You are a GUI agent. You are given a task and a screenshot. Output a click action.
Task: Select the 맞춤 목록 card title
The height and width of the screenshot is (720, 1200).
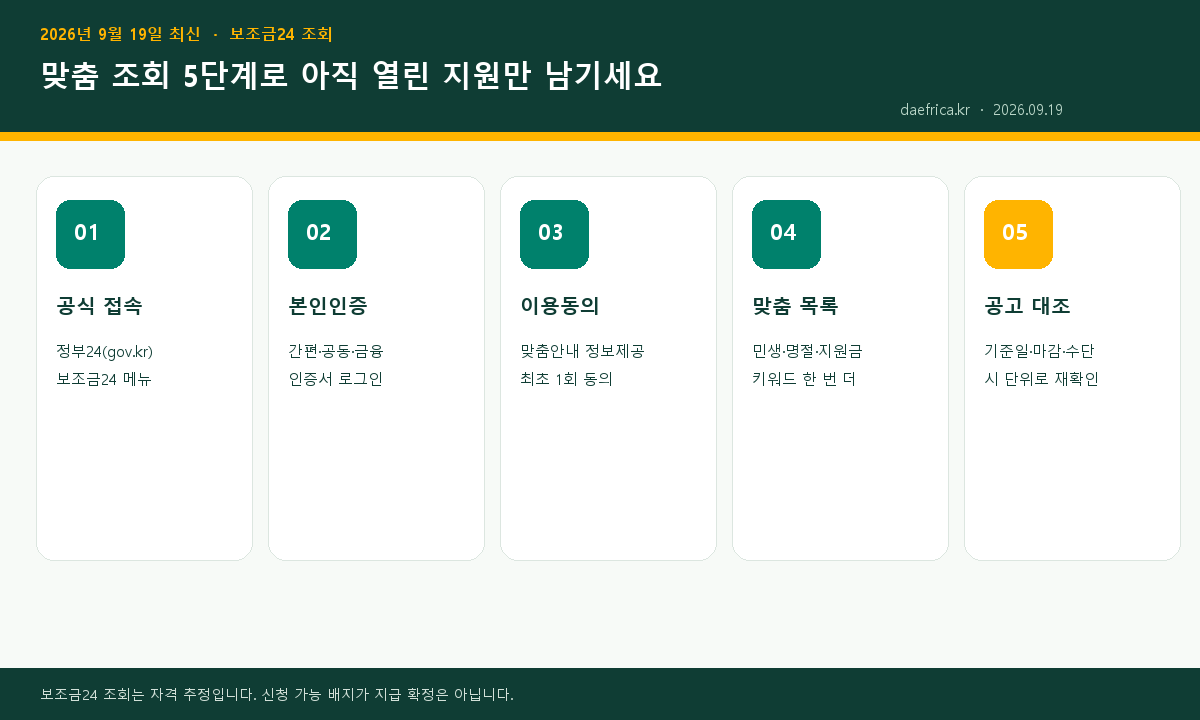click(x=795, y=306)
